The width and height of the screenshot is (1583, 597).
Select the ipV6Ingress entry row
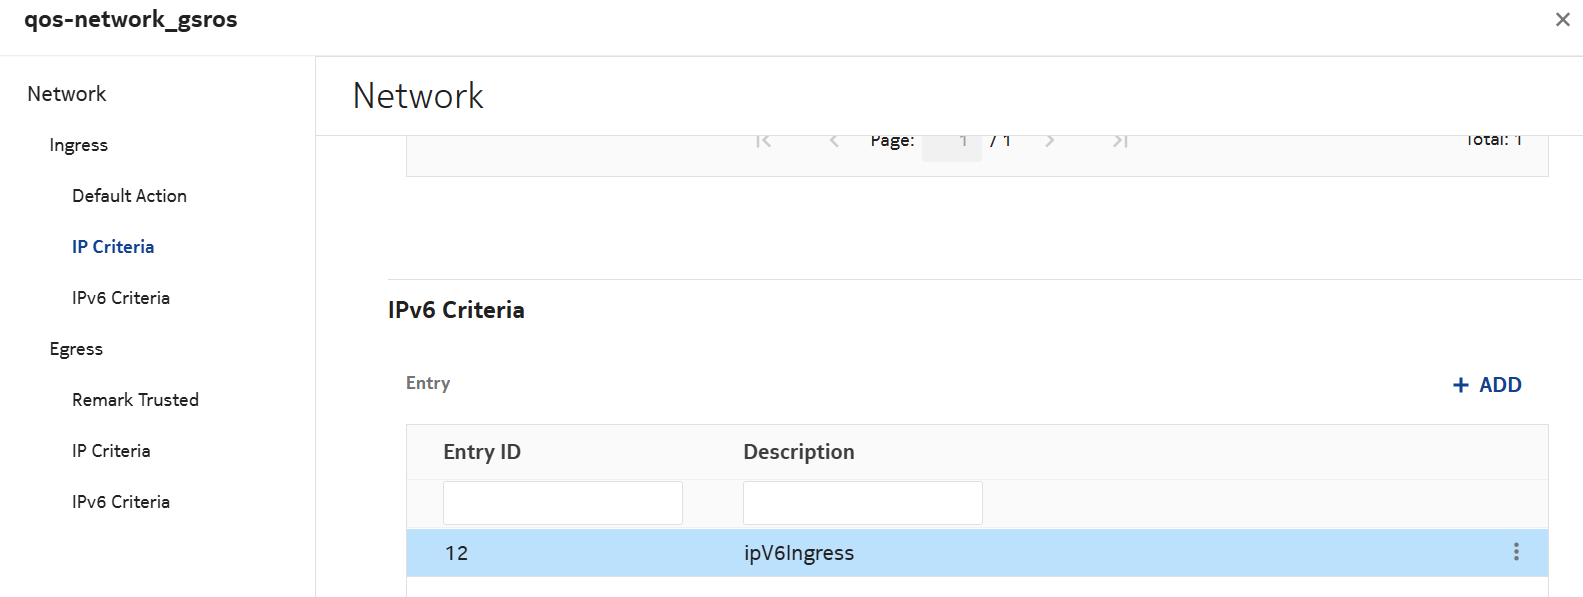pos(798,553)
